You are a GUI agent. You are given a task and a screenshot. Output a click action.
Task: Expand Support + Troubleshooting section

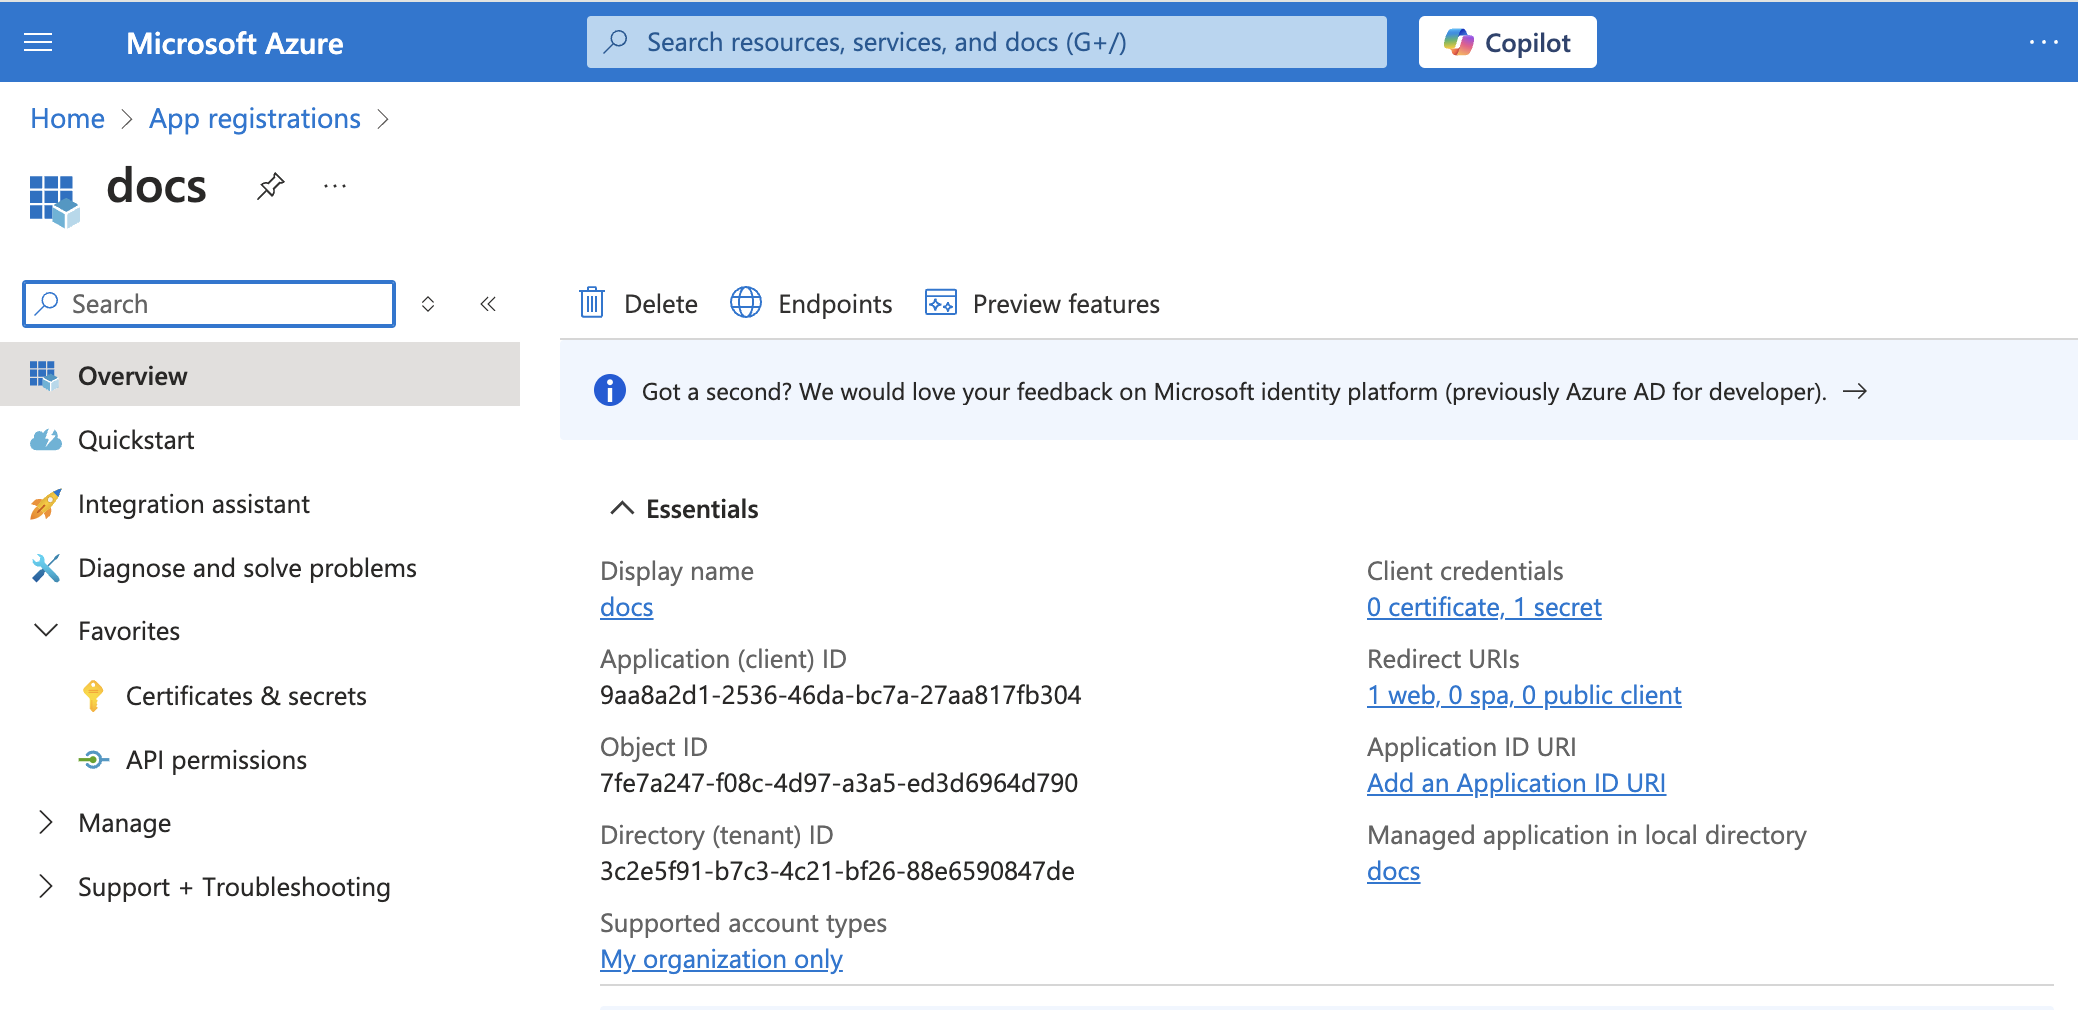[46, 887]
